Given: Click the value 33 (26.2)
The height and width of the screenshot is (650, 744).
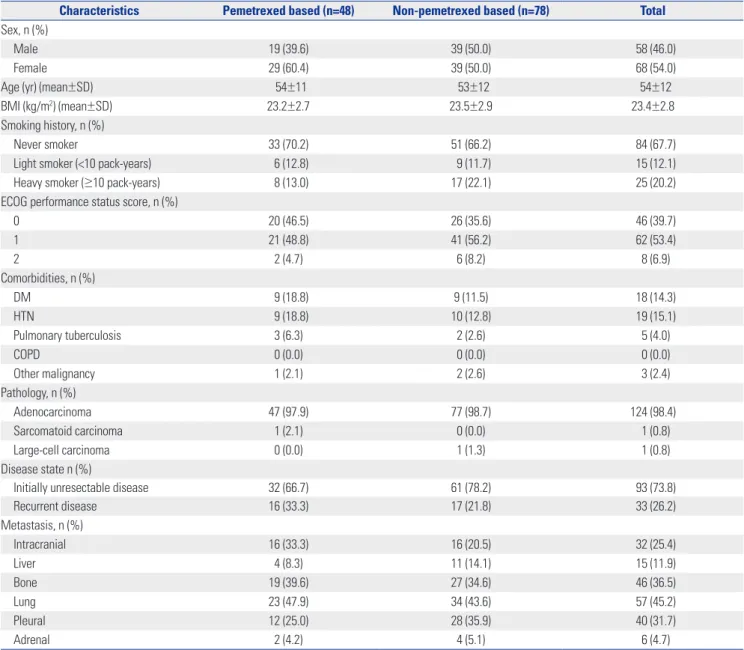Looking at the screenshot, I should (656, 506).
